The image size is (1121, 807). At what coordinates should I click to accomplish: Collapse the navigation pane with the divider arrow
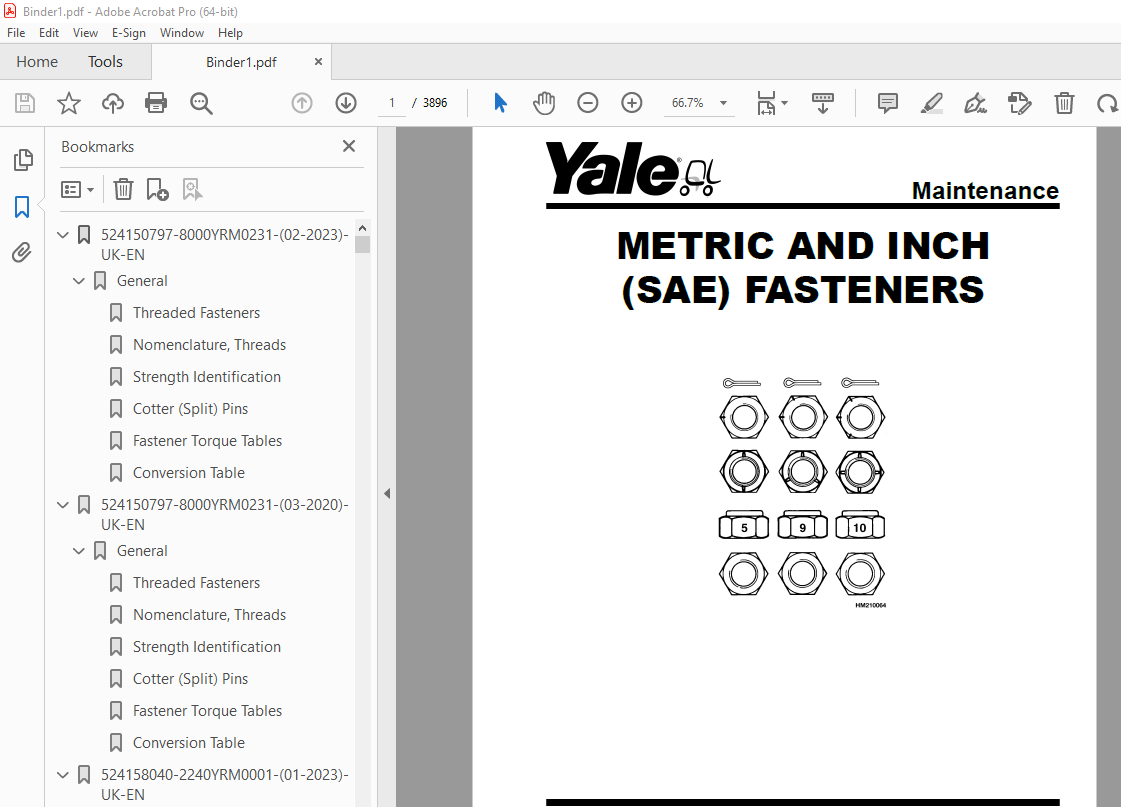point(387,493)
